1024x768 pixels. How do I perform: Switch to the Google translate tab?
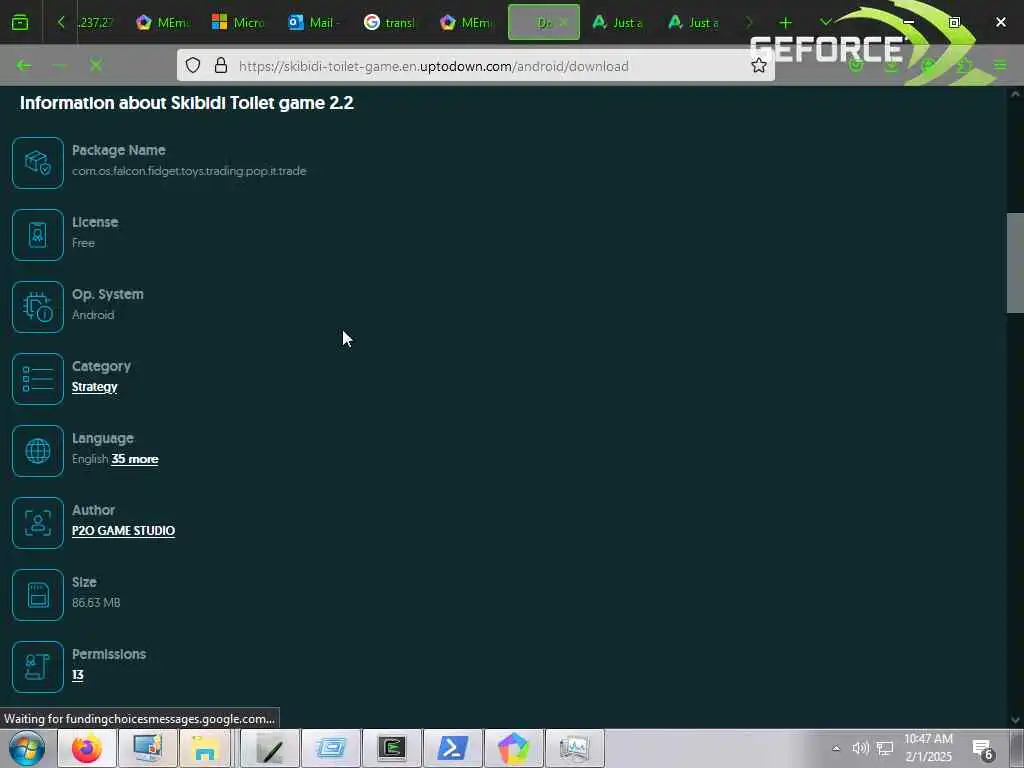click(x=390, y=23)
